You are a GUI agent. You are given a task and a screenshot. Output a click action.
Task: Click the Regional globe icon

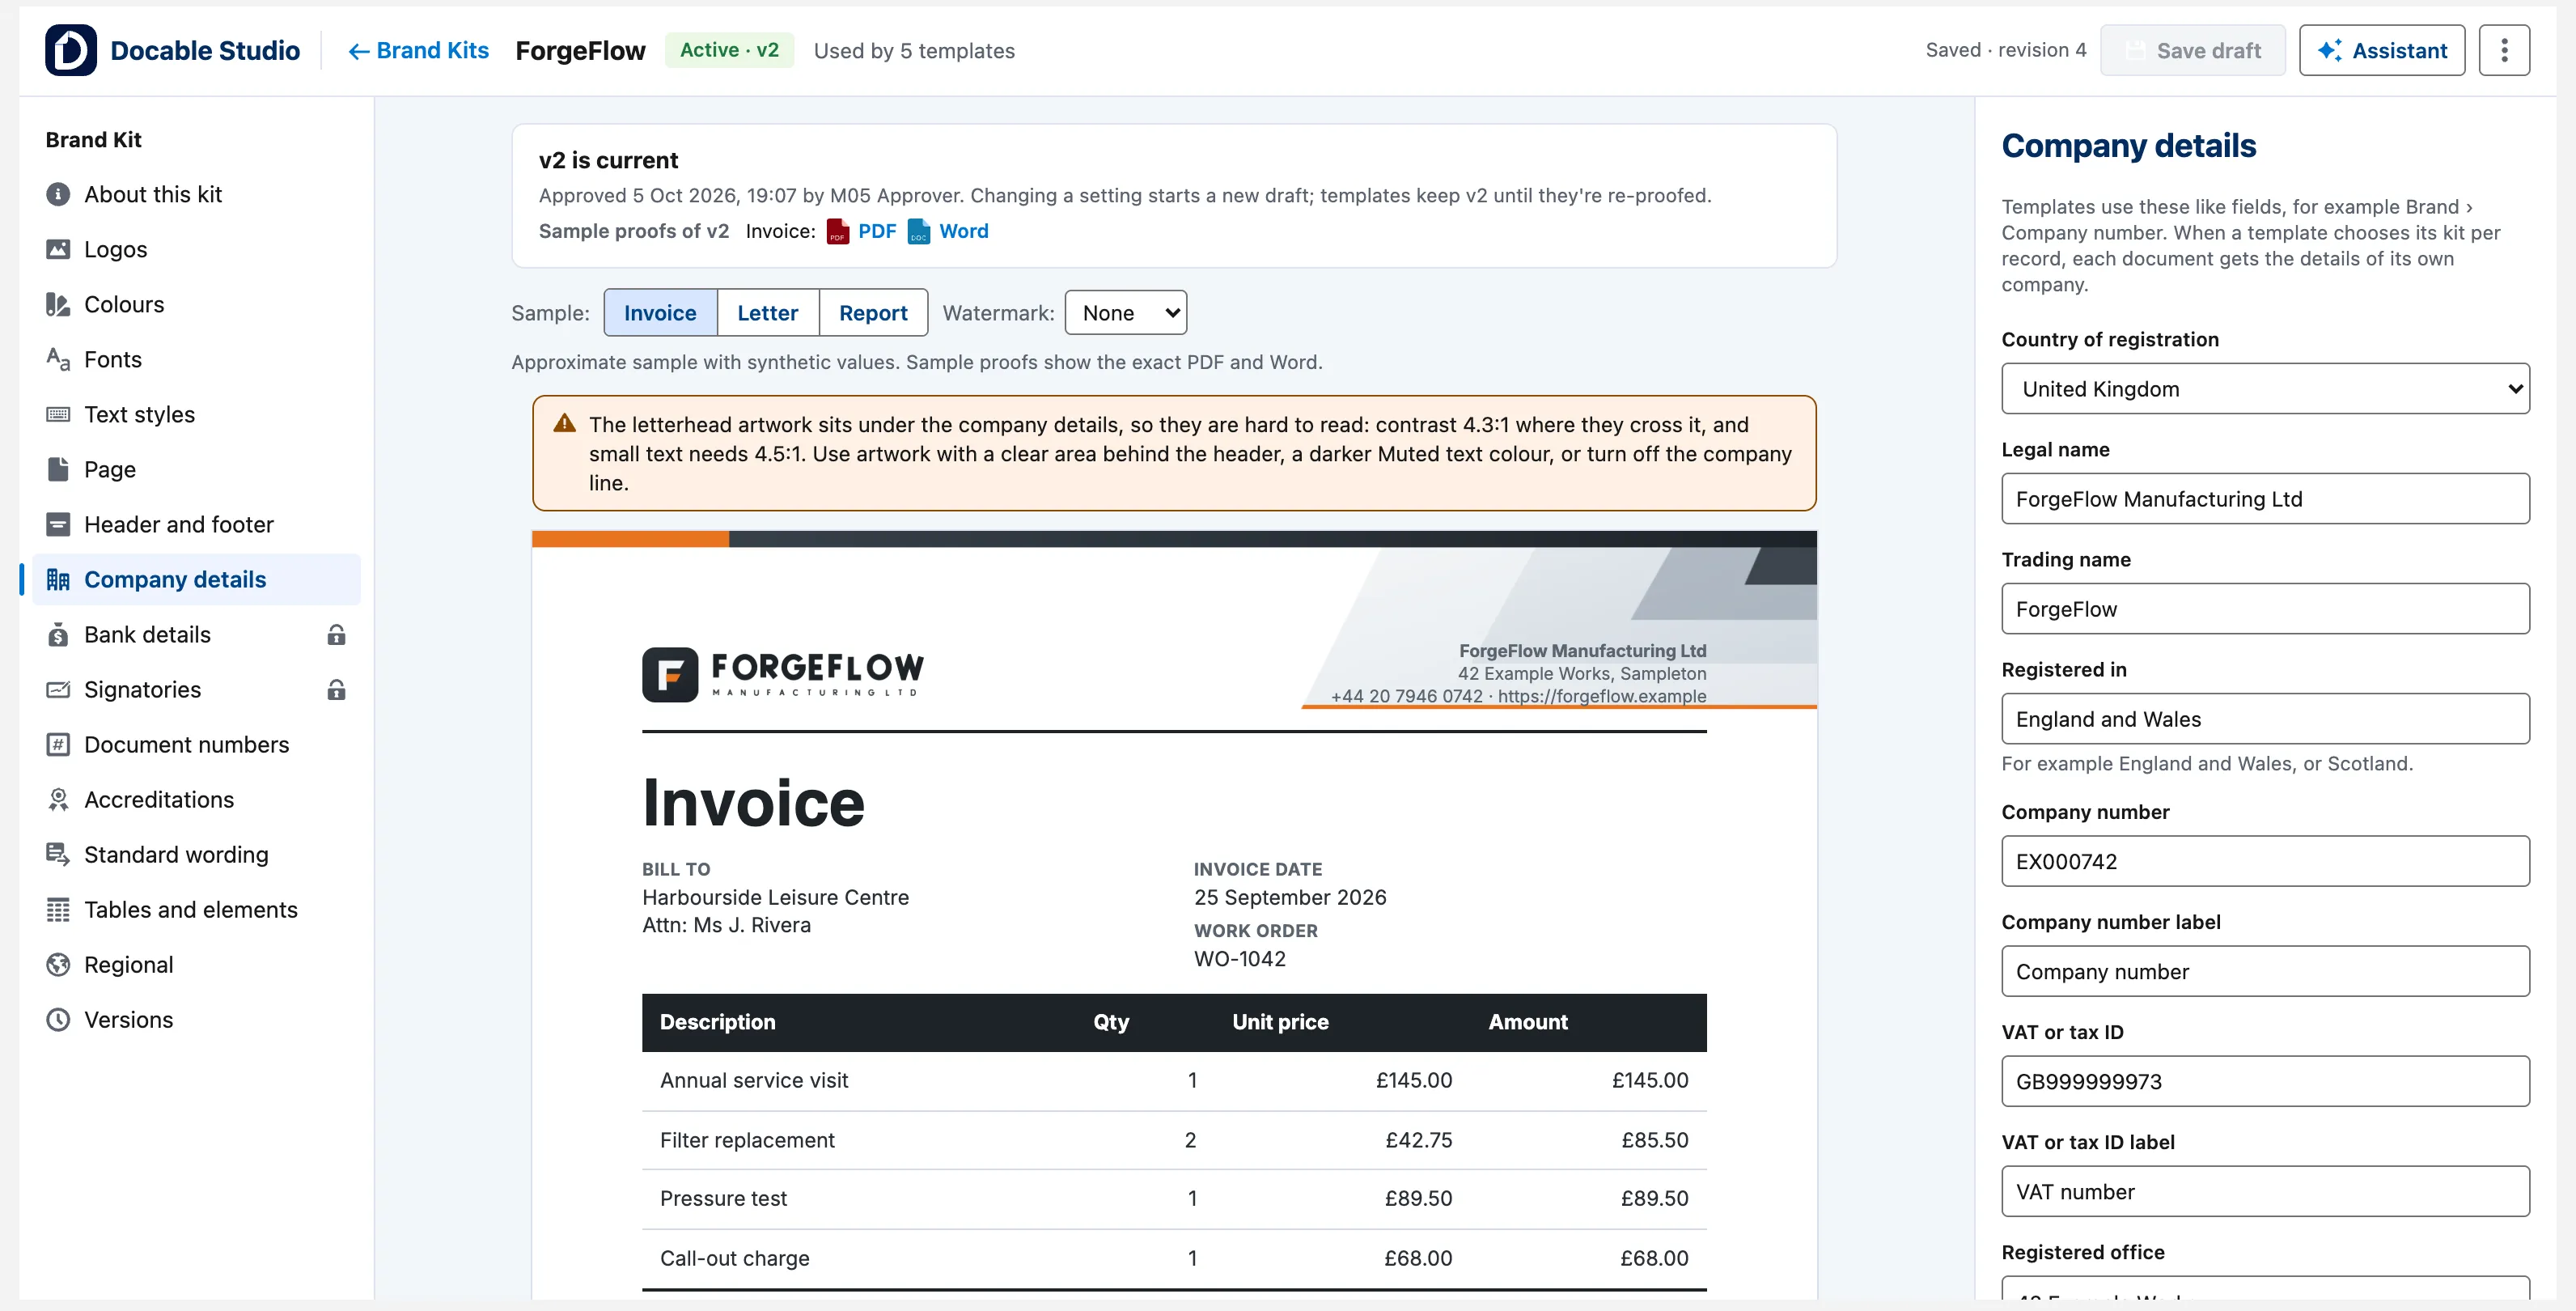tap(58, 964)
